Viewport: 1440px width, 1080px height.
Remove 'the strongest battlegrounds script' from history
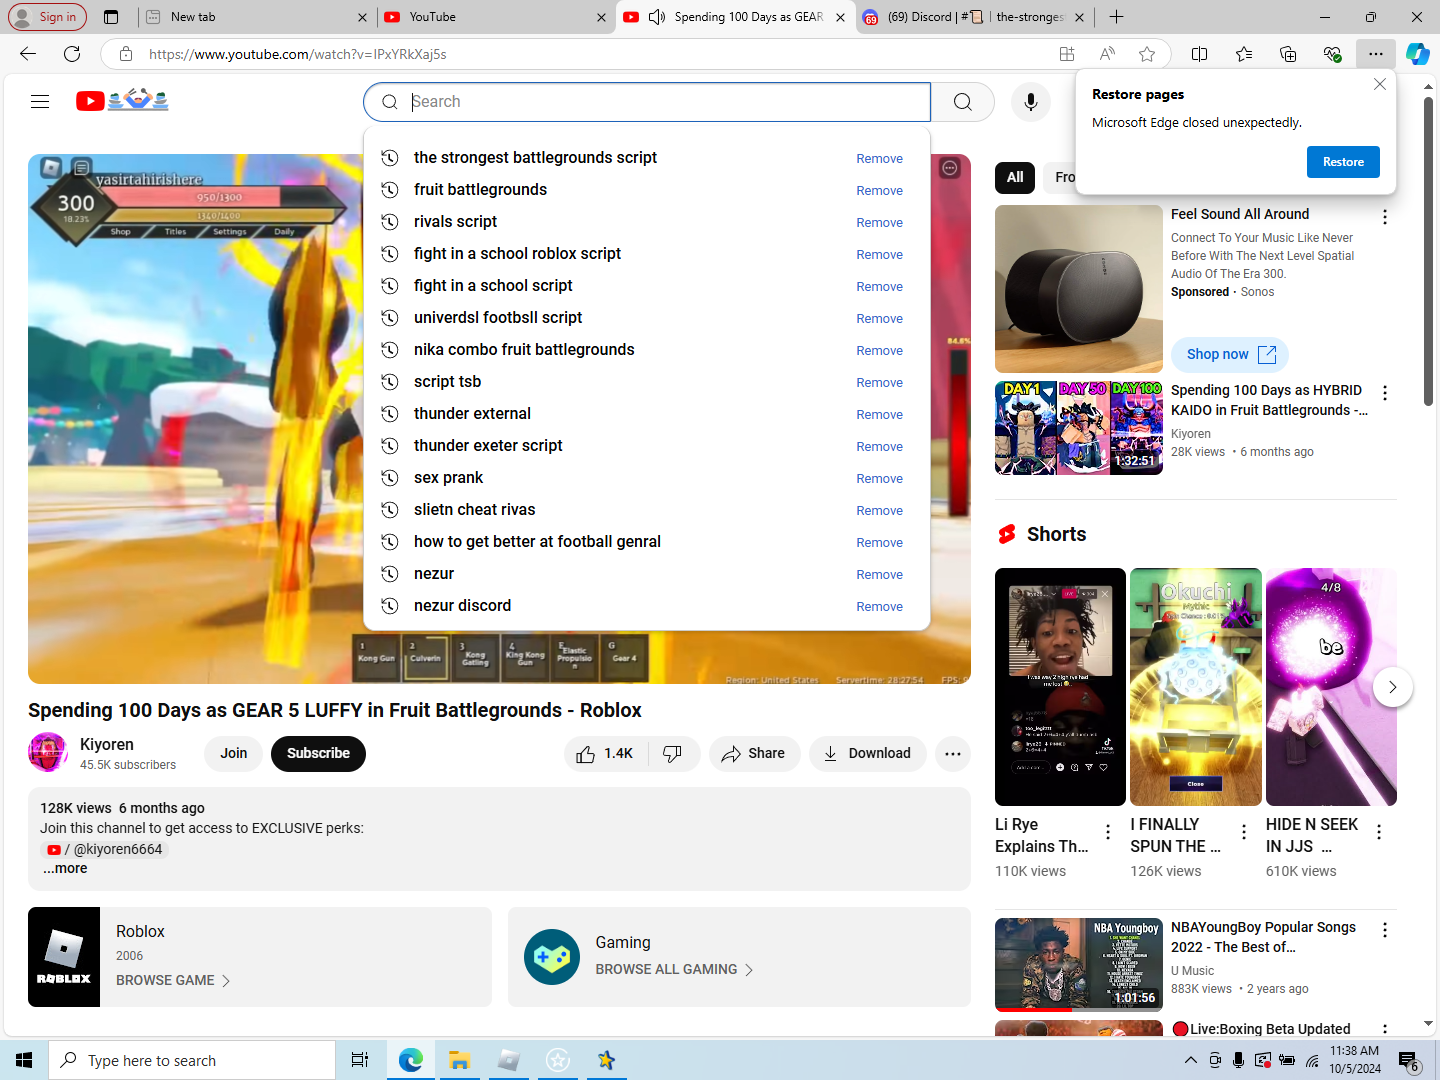(879, 159)
